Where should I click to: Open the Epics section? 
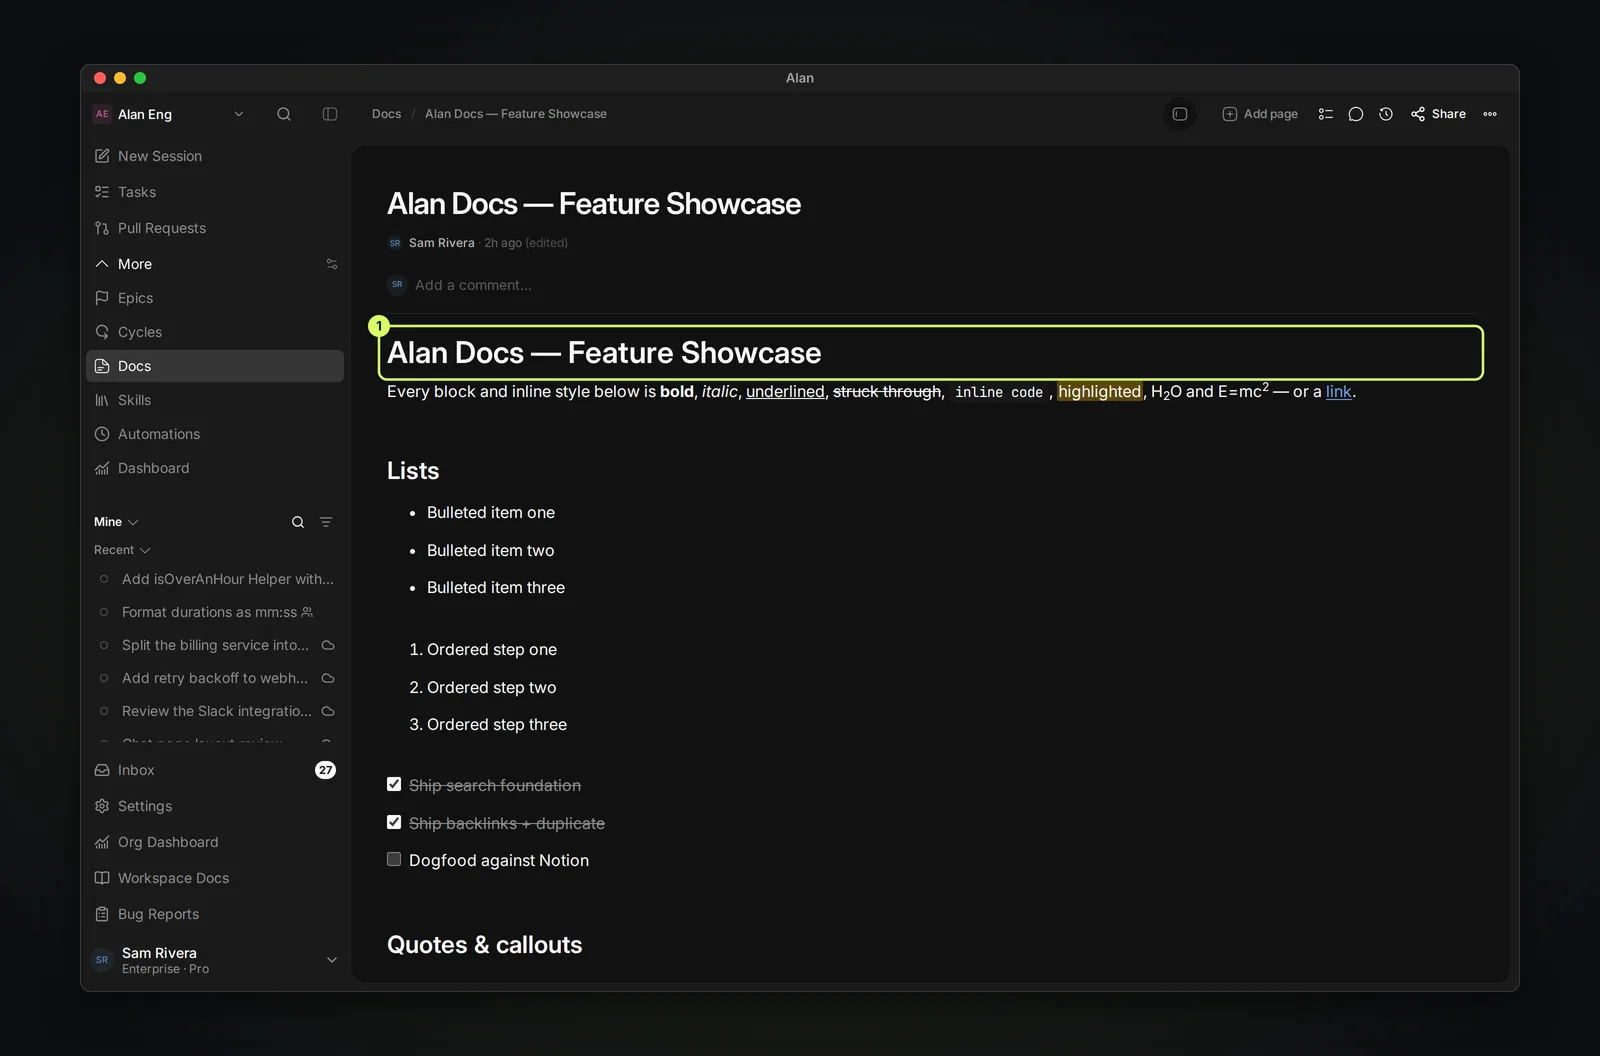(215, 298)
